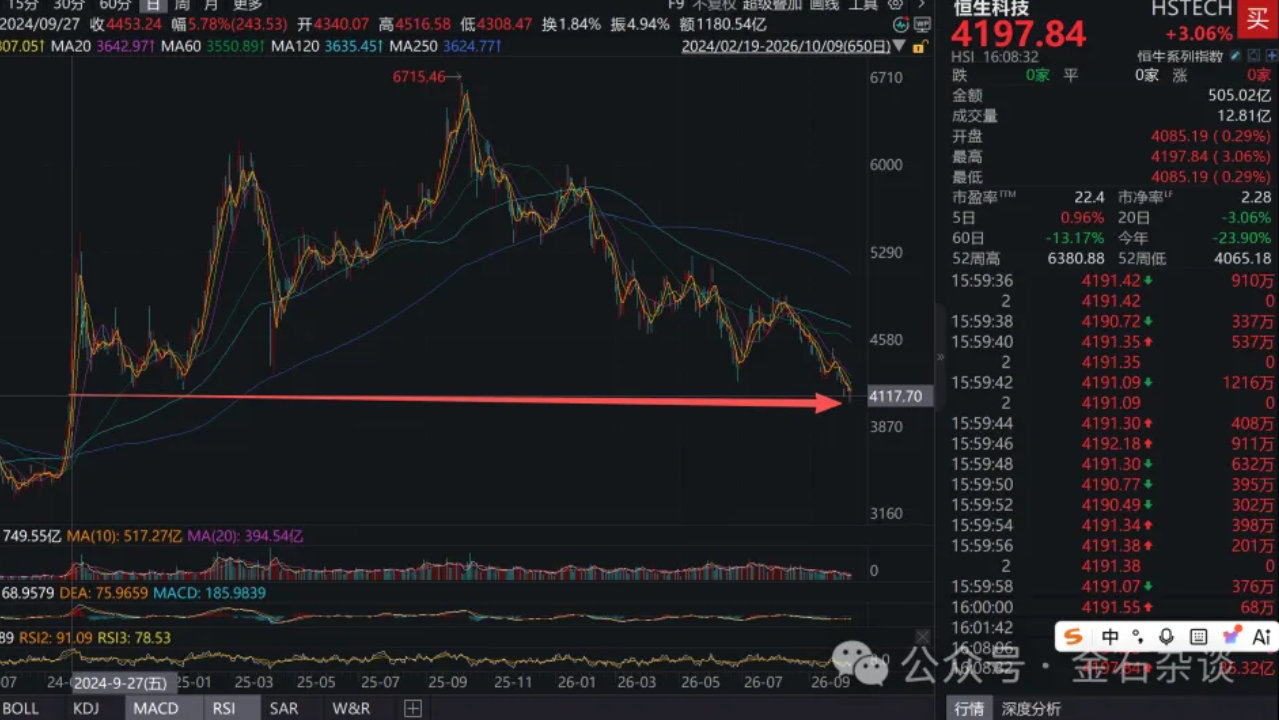Switch to the 30分 timeframe

pos(68,4)
